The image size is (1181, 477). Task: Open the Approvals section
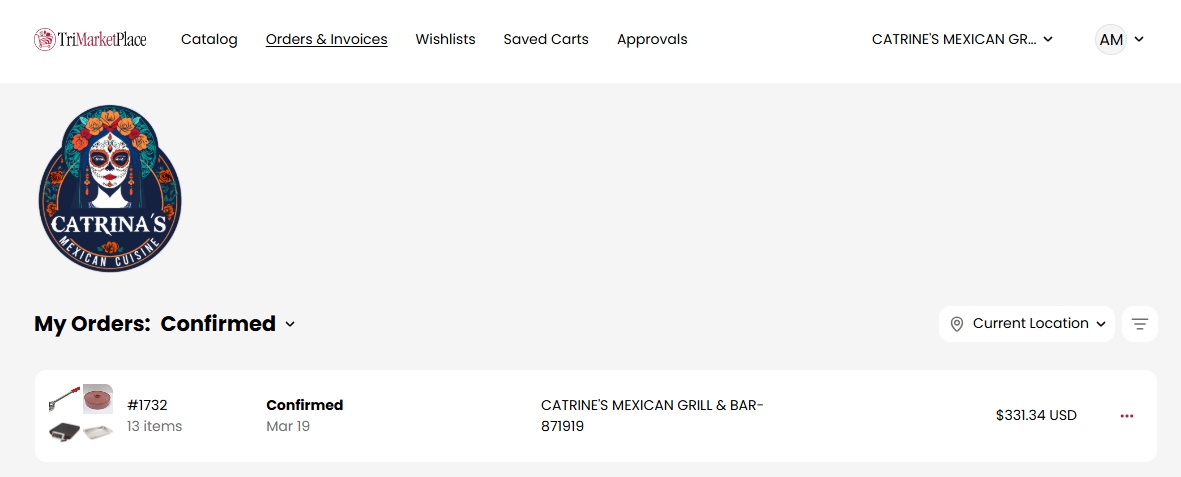coord(652,40)
